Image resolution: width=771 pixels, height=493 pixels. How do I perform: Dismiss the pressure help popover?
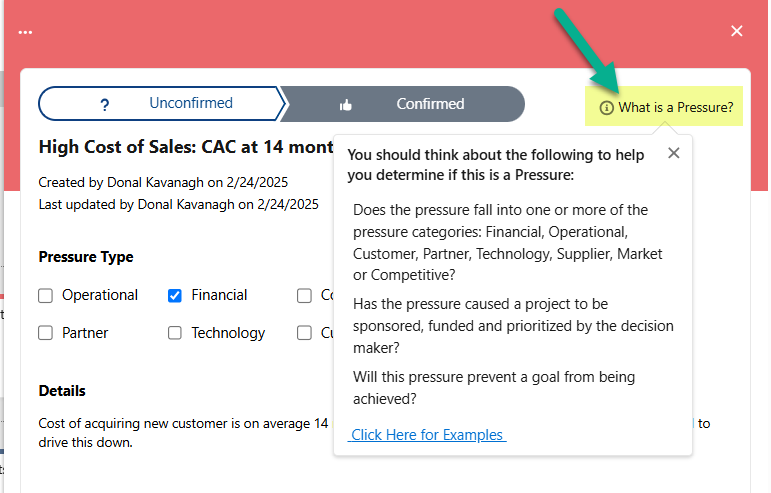674,153
